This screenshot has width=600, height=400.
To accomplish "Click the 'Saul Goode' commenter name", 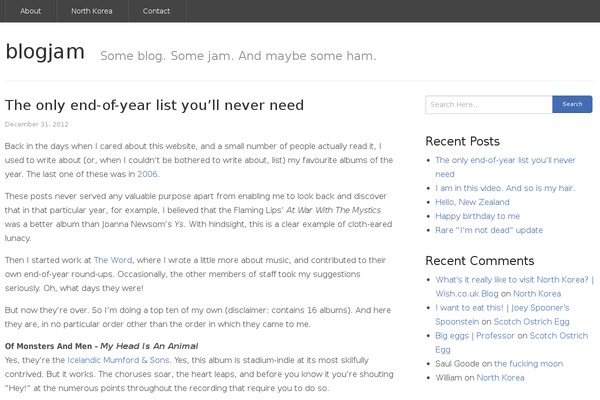I will 457,364.
